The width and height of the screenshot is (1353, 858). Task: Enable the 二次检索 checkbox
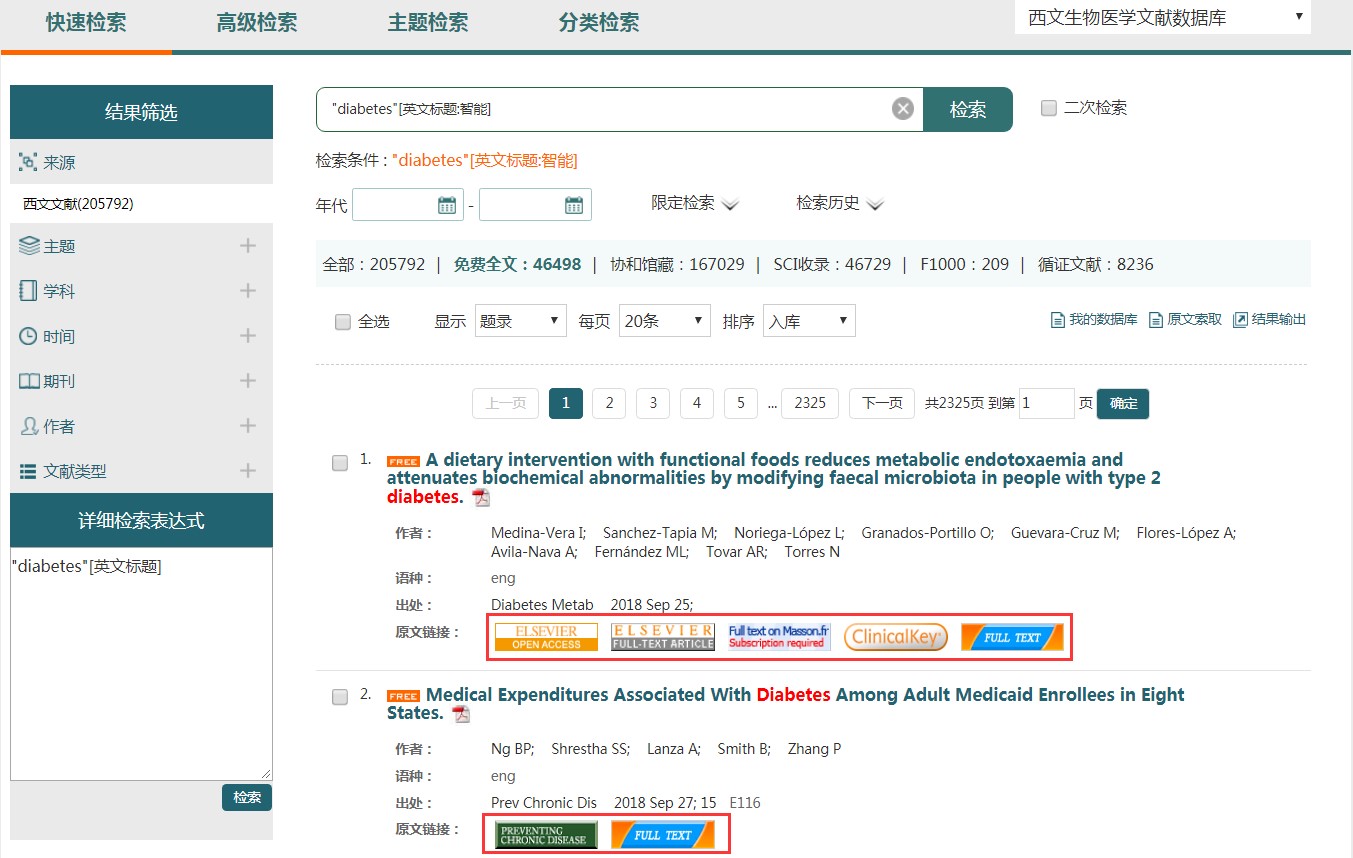coord(1049,108)
